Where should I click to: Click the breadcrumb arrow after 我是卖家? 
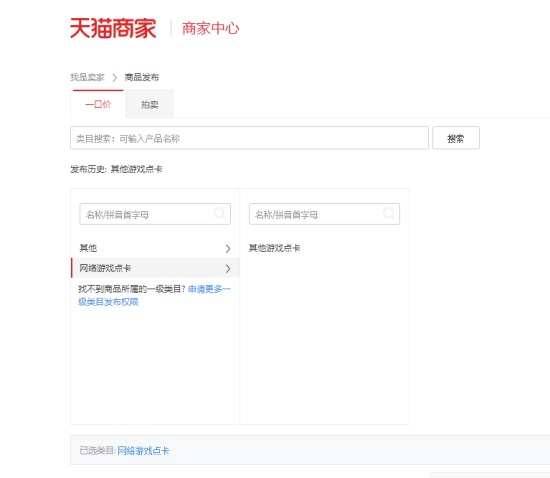coord(114,78)
